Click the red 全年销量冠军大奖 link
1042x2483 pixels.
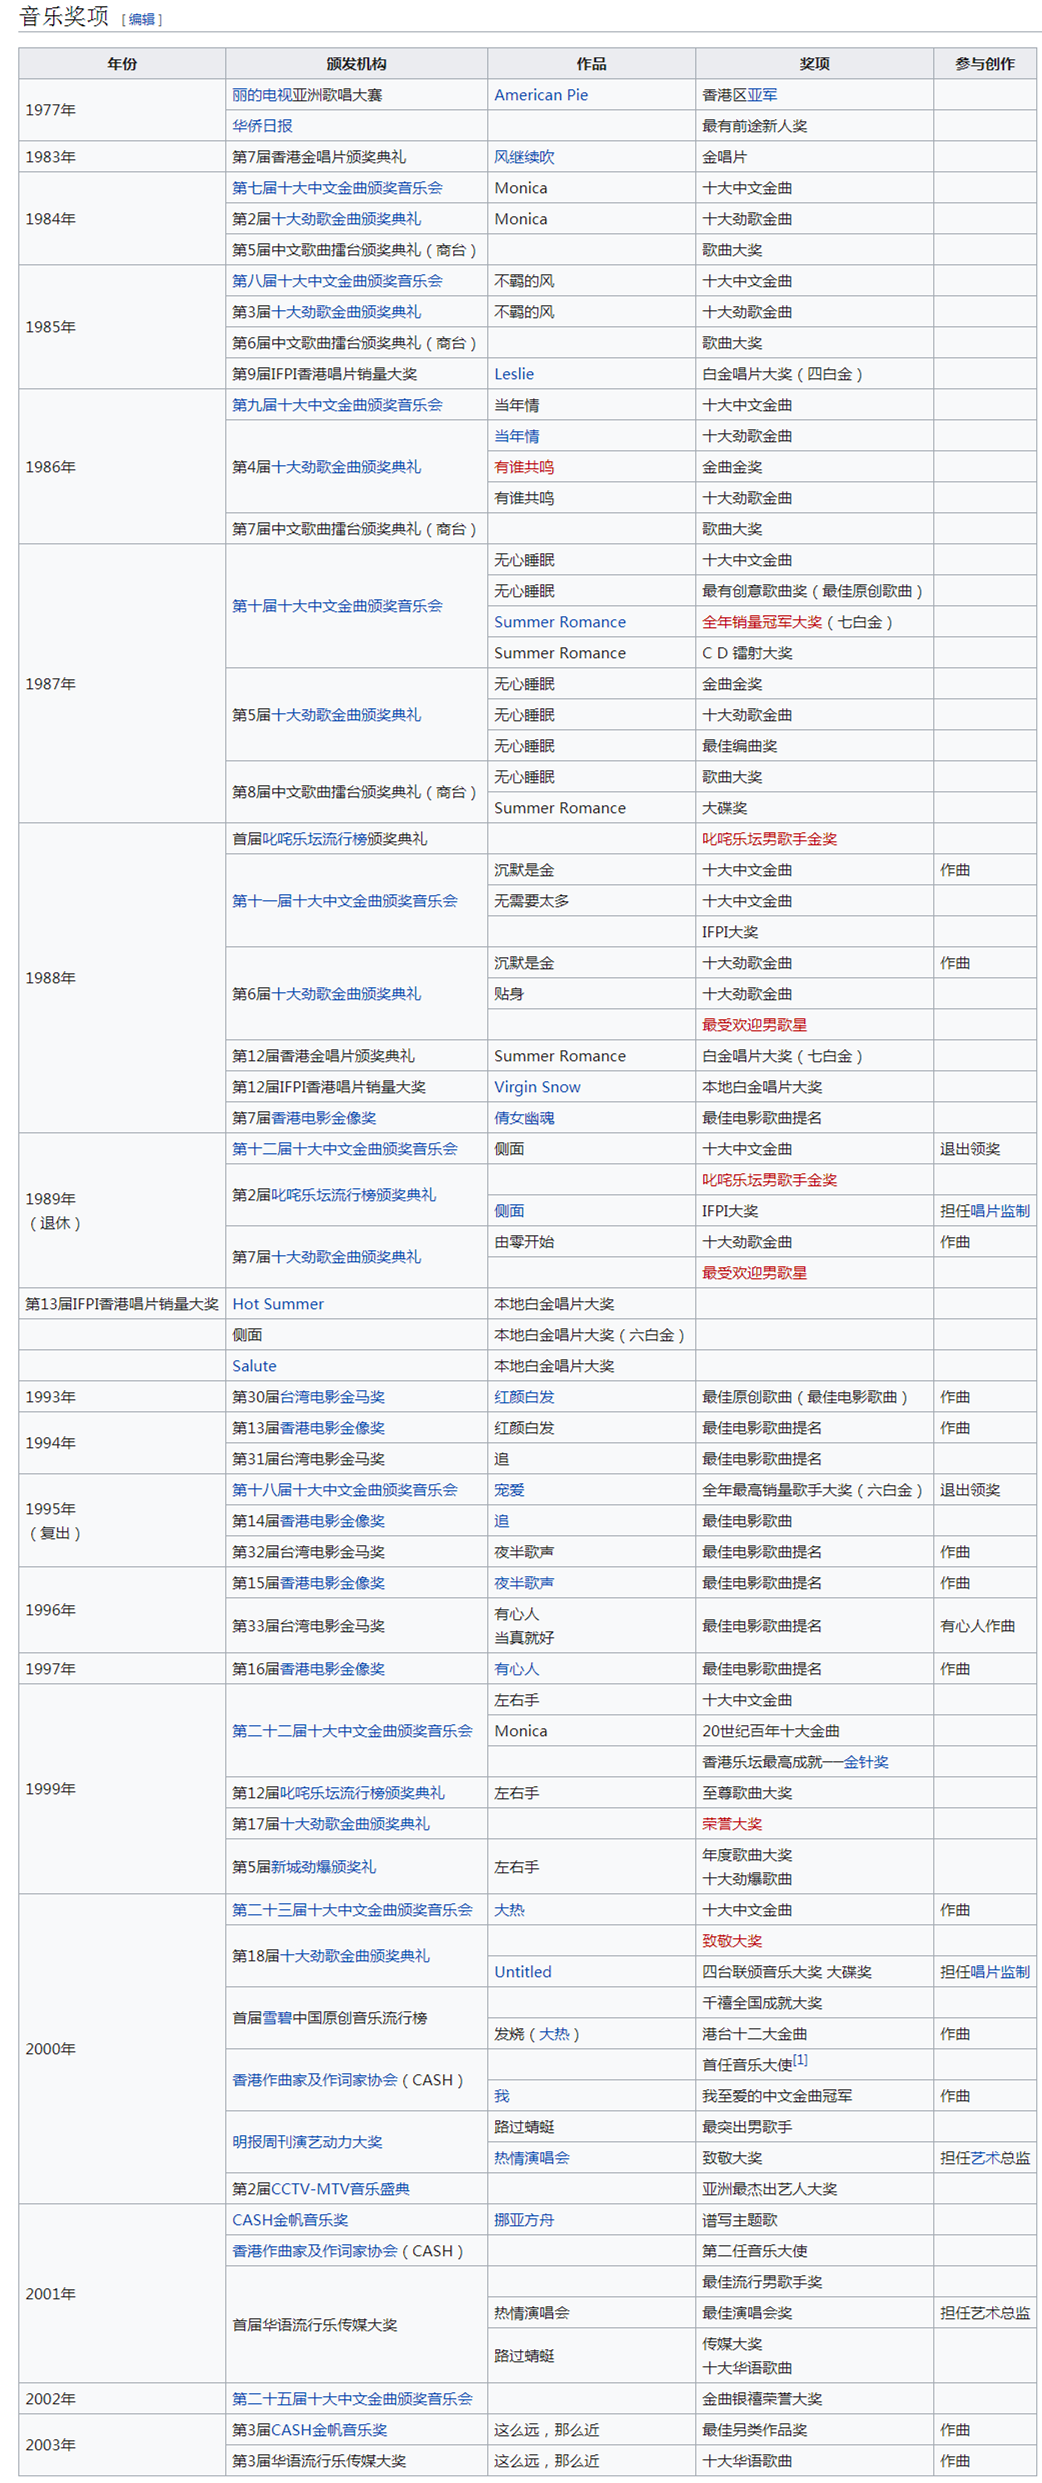coord(762,622)
